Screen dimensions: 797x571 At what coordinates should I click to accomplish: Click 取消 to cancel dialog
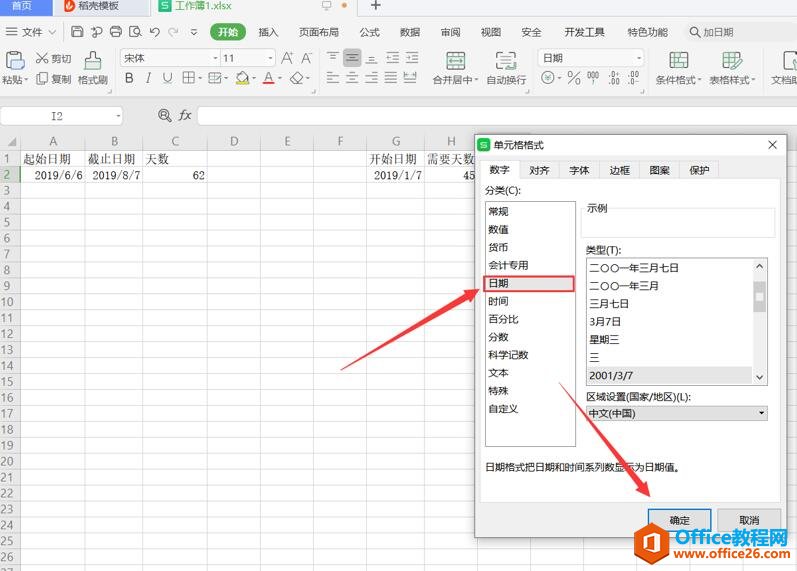tap(749, 520)
